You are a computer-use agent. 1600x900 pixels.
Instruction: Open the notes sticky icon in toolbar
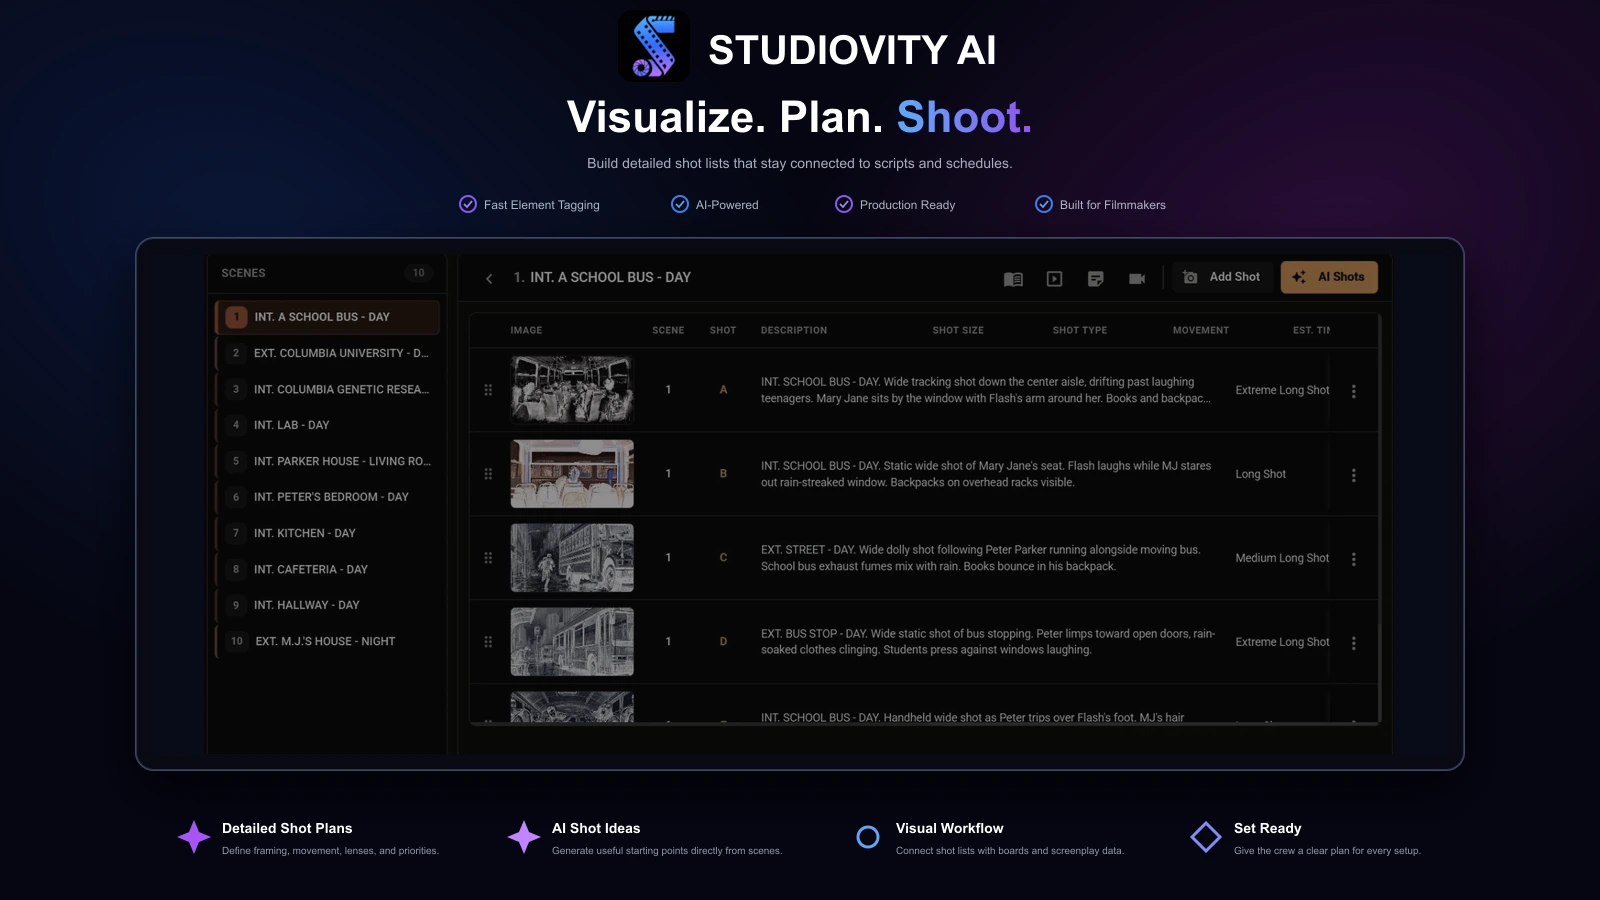click(1096, 279)
